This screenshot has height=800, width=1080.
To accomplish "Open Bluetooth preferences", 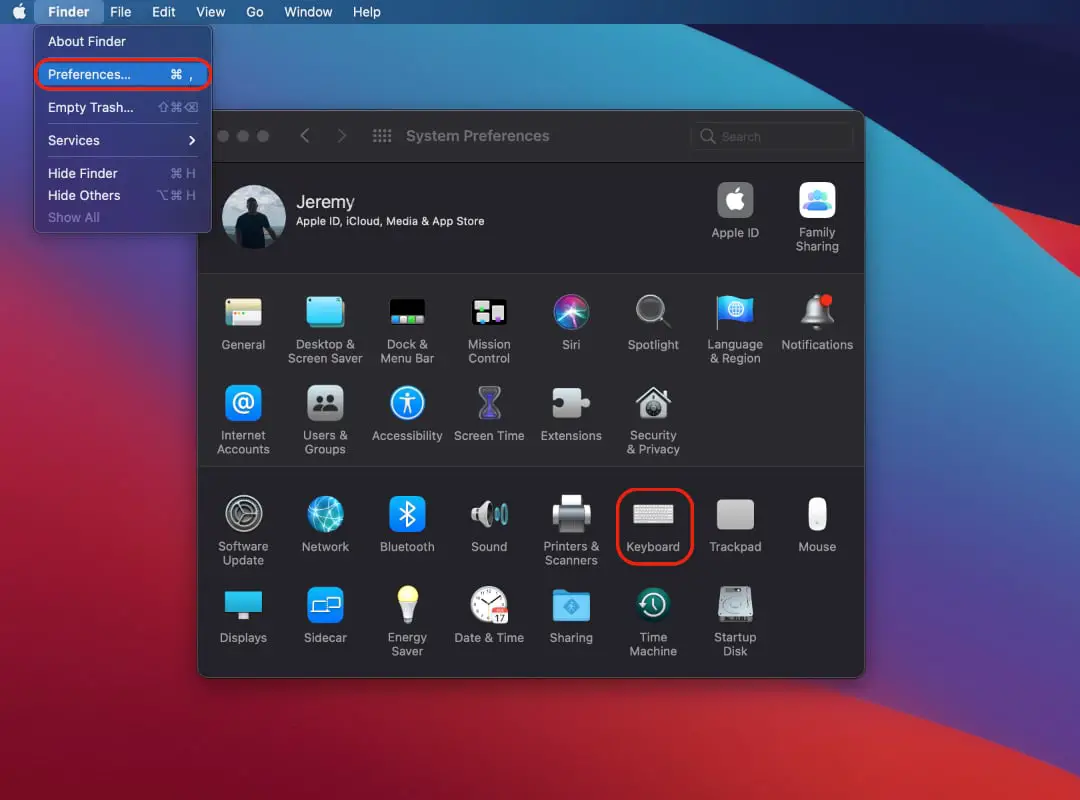I will 407,524.
